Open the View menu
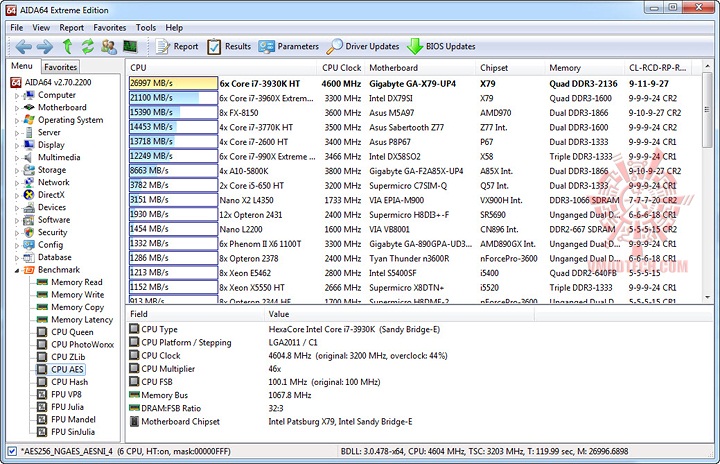Image resolution: width=720 pixels, height=464 pixels. pos(41,28)
